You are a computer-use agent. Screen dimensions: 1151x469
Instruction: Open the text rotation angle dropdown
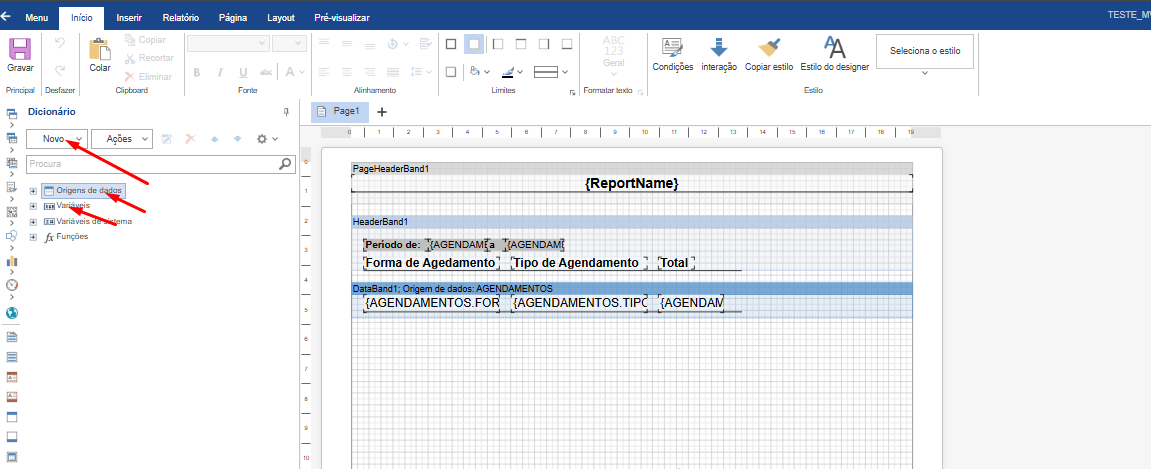pos(397,44)
